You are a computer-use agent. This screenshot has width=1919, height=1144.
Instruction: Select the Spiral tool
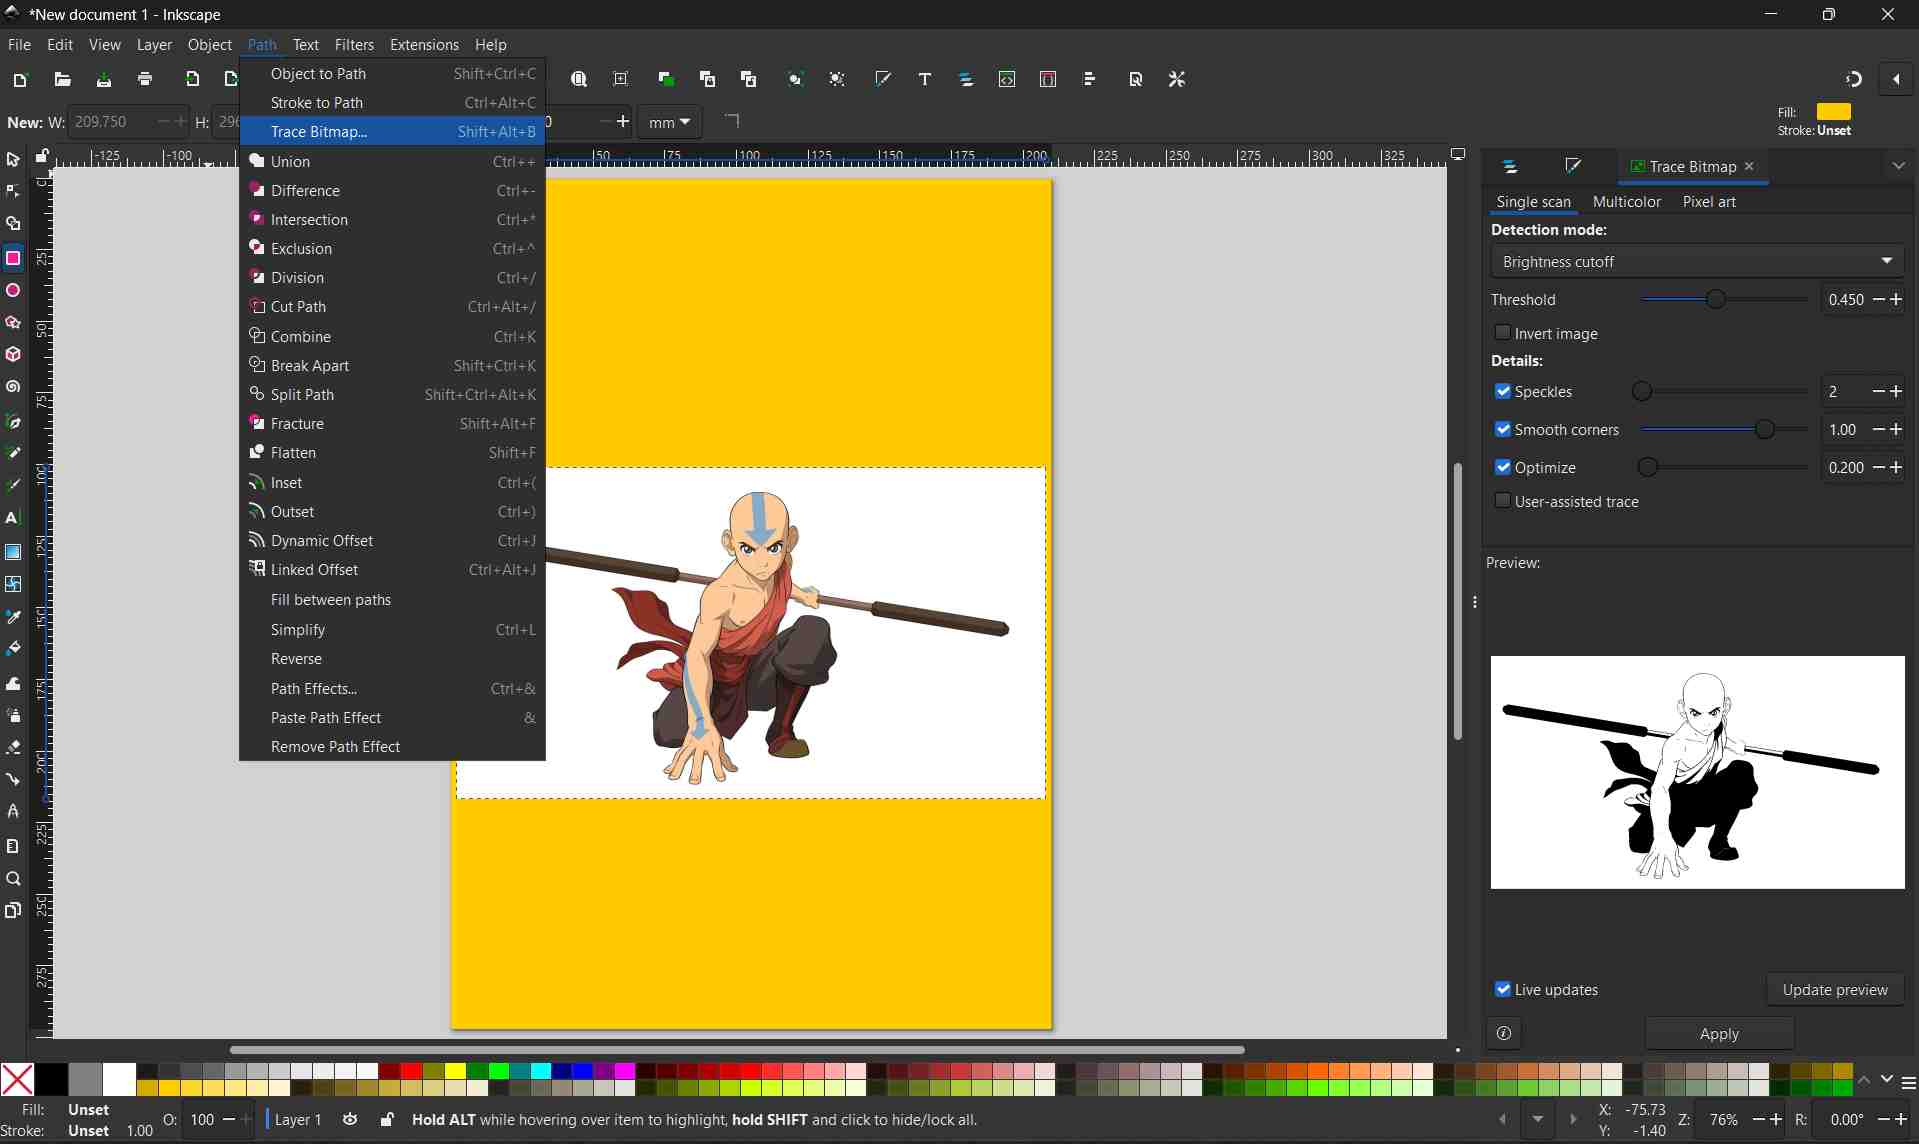13,386
